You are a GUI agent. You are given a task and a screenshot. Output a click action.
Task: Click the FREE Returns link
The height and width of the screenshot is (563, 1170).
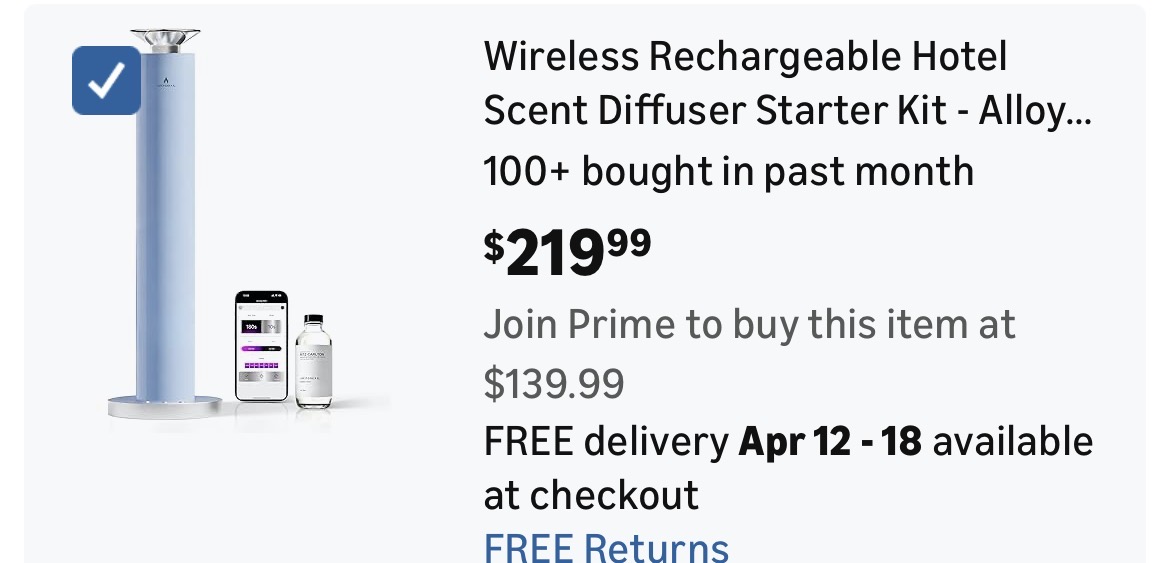[606, 548]
